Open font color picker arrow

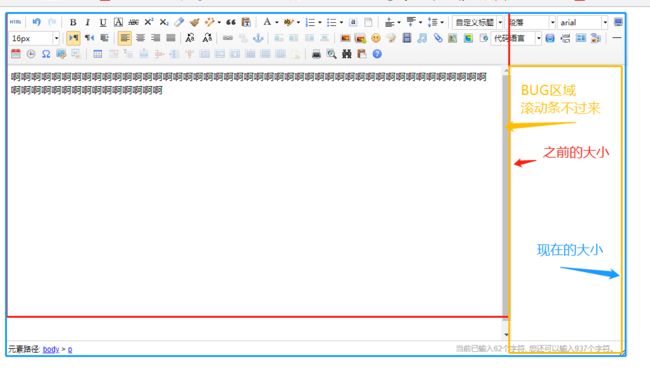(276, 22)
